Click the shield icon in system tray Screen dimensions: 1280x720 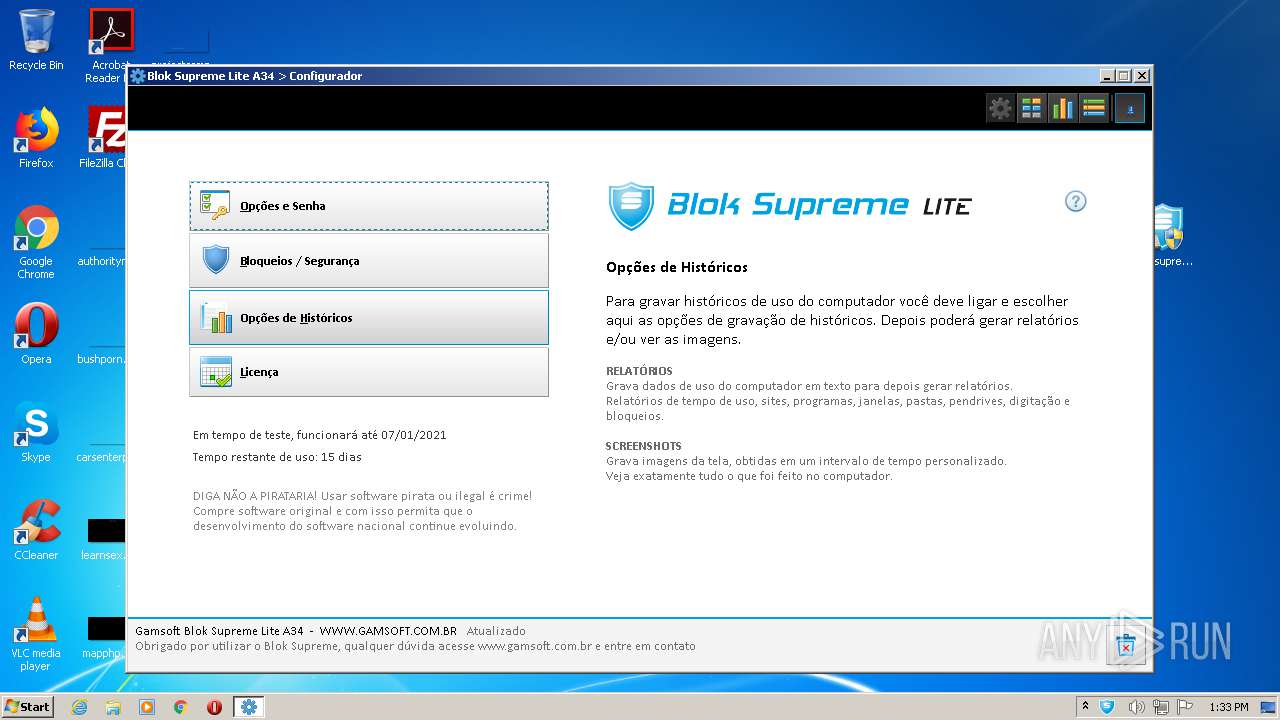coord(1107,707)
